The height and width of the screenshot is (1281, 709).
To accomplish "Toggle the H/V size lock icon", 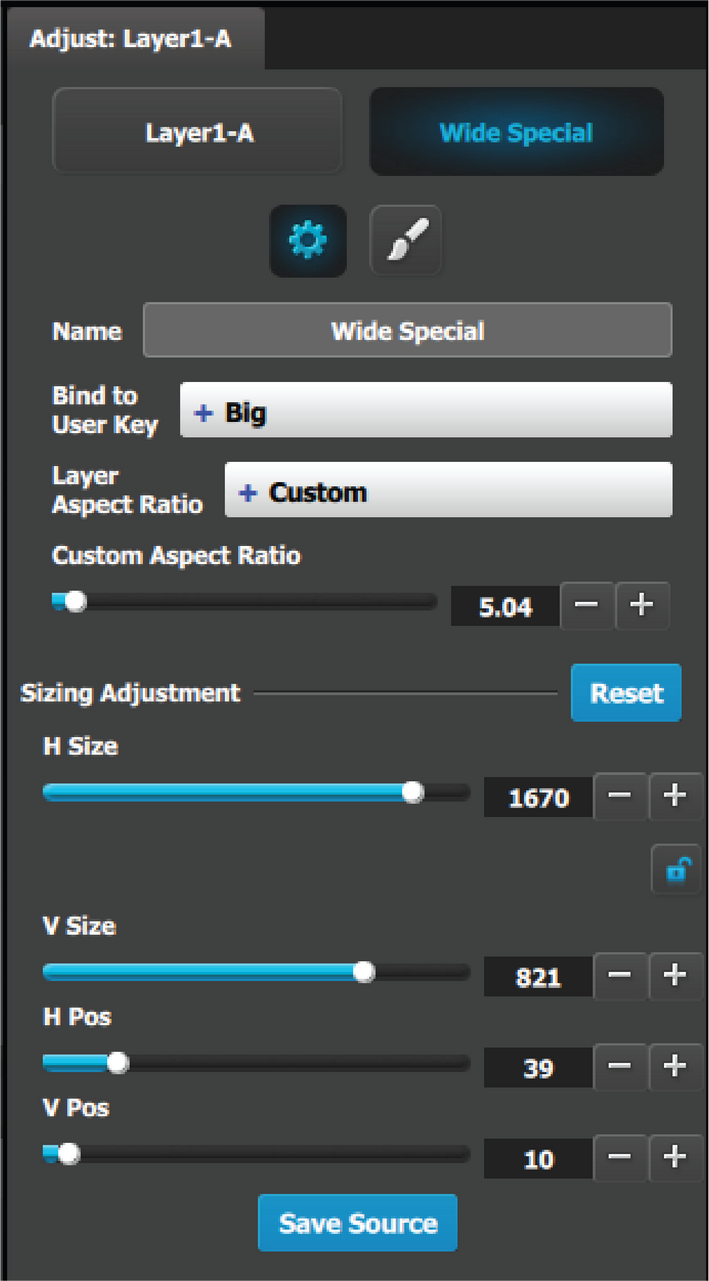I will [677, 870].
